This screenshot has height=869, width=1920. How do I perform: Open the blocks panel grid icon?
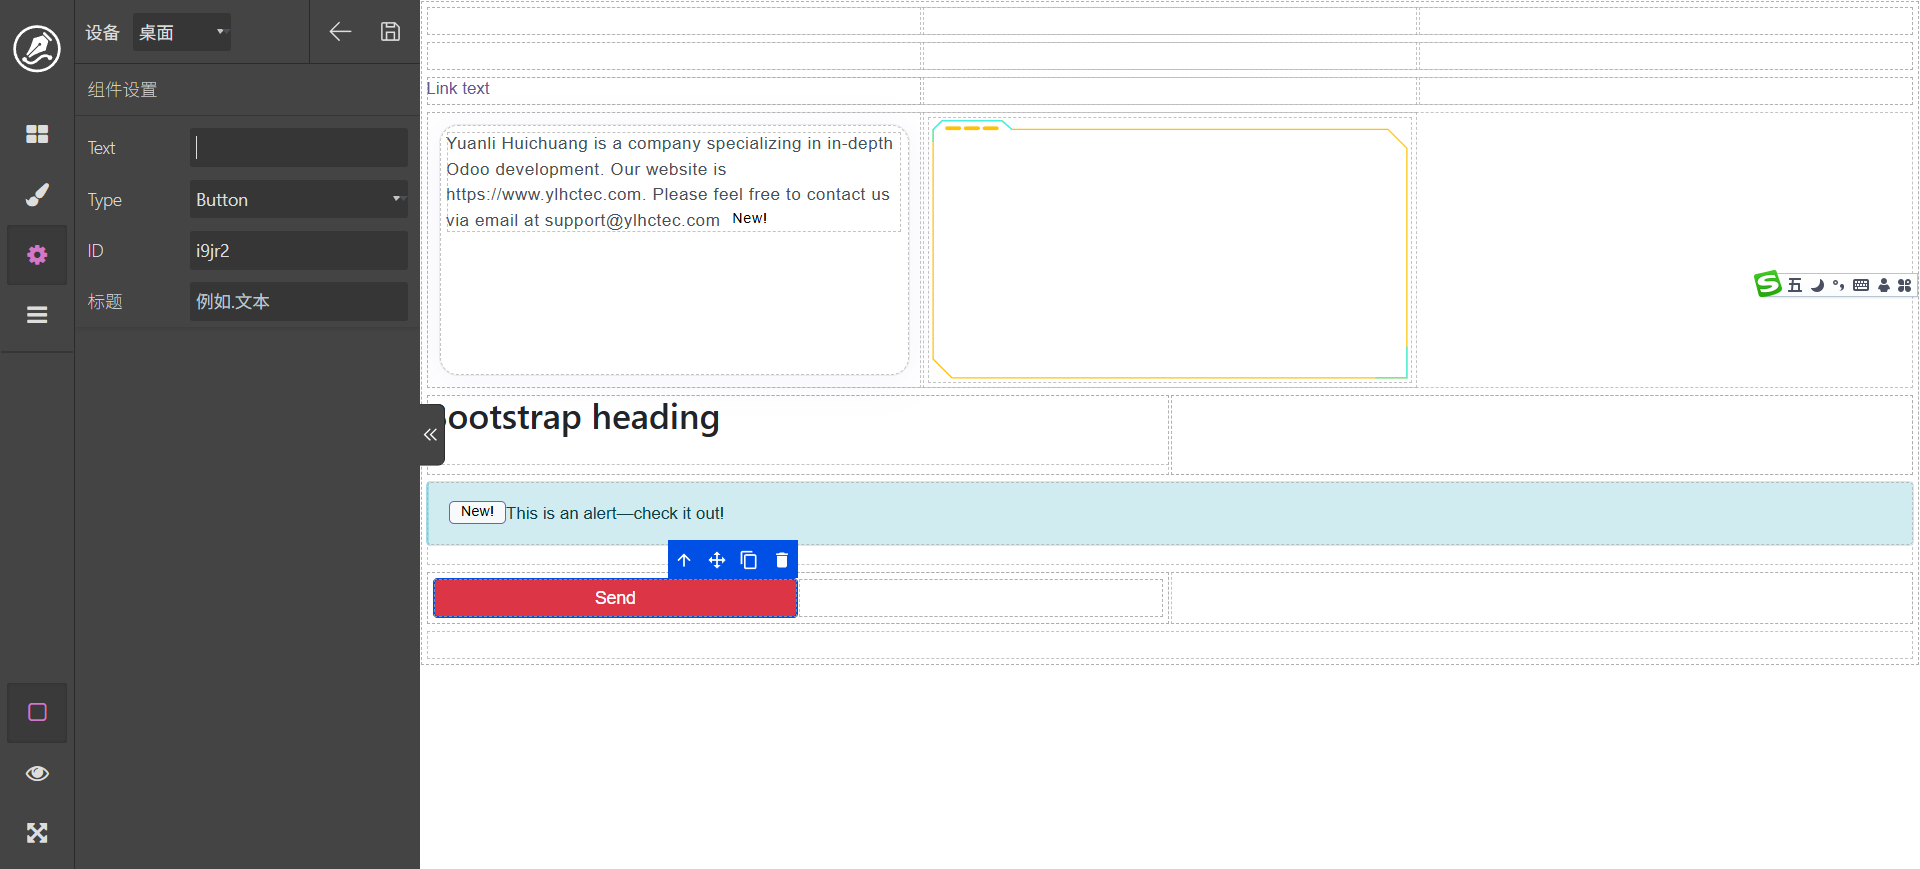pyautogui.click(x=37, y=134)
